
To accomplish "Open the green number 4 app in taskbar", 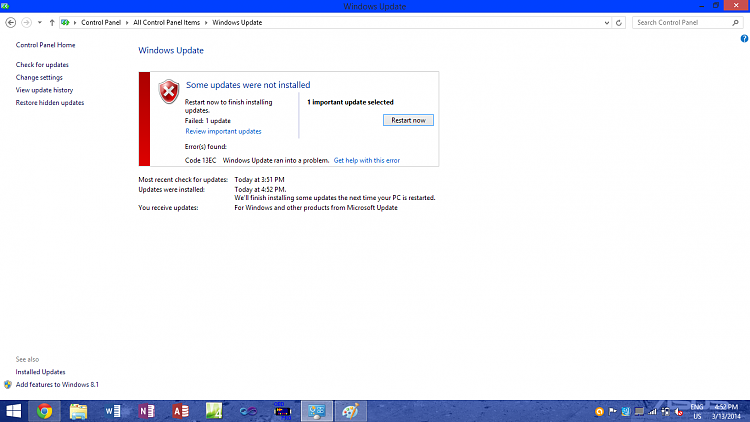I will [x=214, y=411].
